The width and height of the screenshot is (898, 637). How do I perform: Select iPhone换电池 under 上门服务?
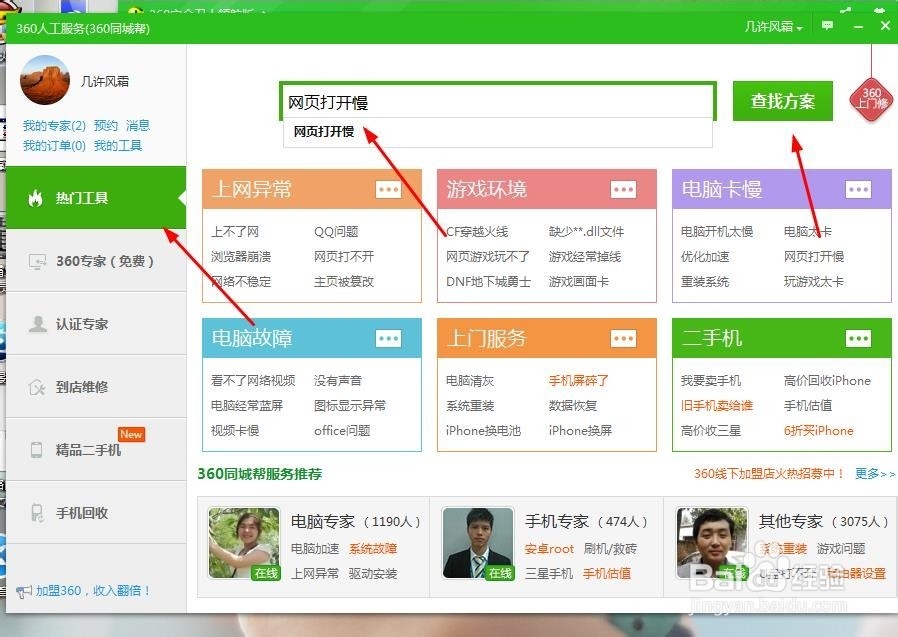(x=483, y=431)
